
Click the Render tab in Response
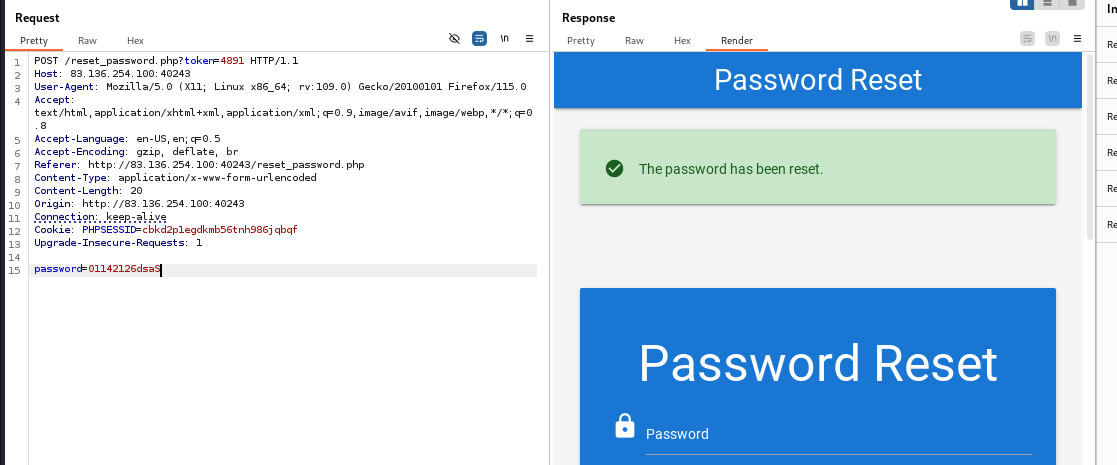[x=738, y=41]
